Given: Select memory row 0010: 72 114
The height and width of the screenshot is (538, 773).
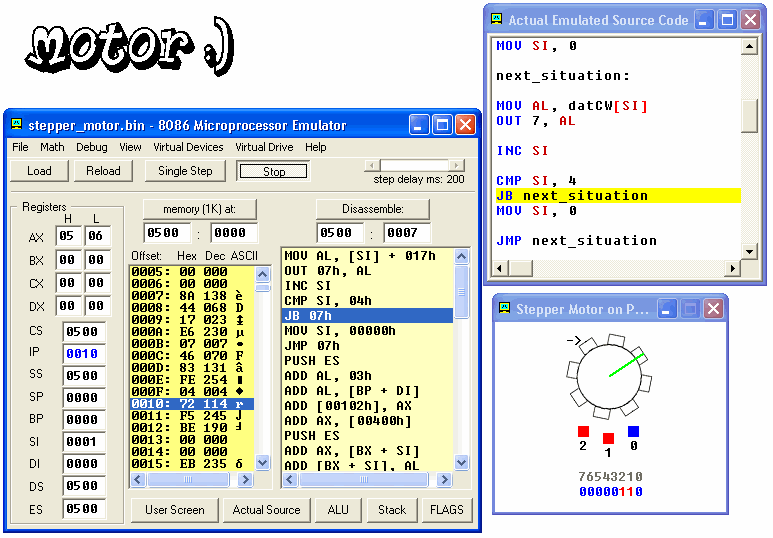Looking at the screenshot, I should pyautogui.click(x=192, y=404).
